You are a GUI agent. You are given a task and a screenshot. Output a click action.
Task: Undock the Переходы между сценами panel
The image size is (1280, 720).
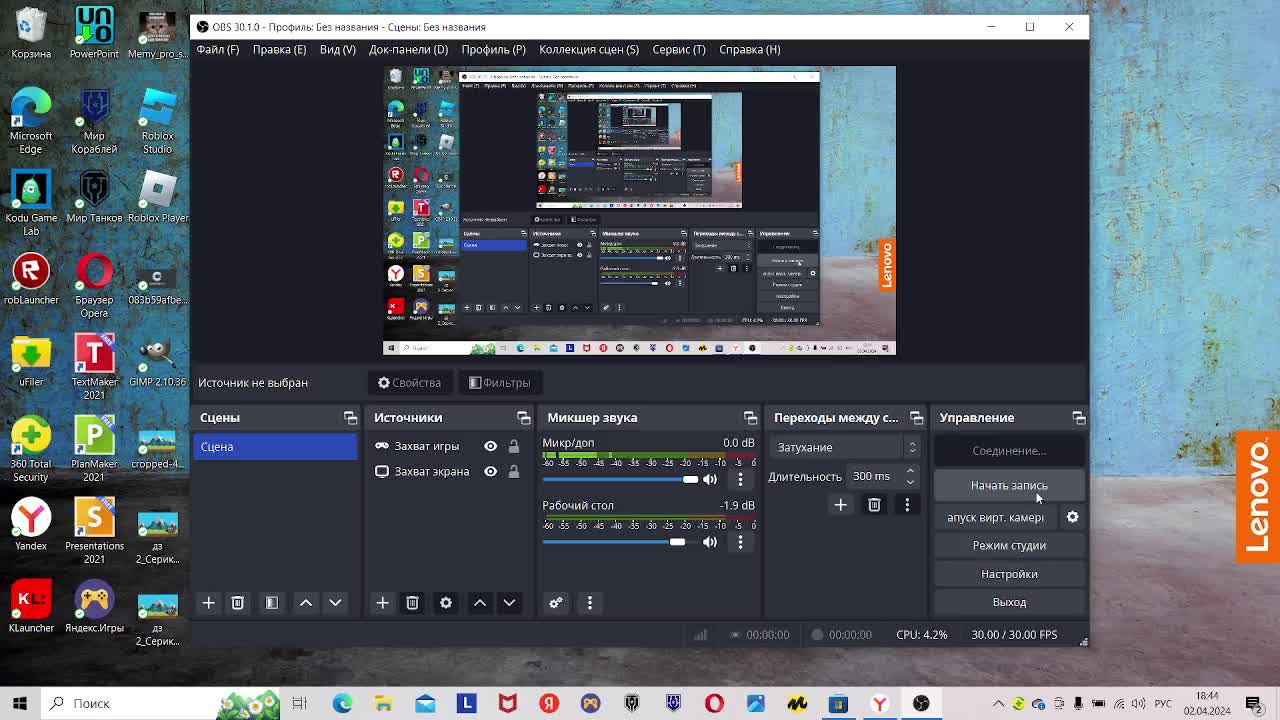916,417
